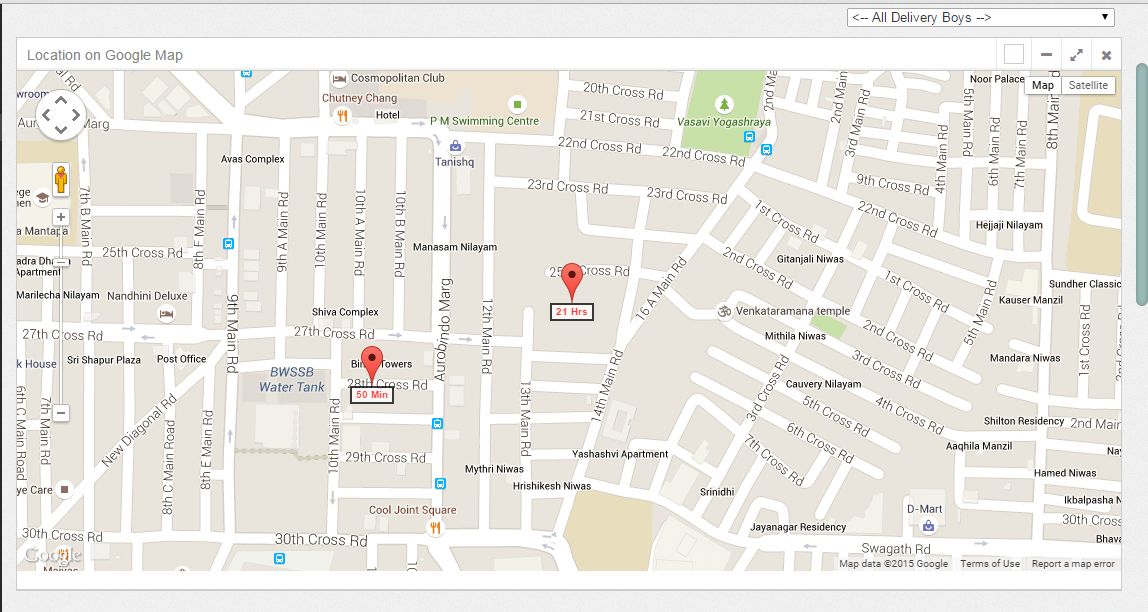Click the BWSSB Water Tank label
Screen dimensions: 1148x612
[x=291, y=379]
